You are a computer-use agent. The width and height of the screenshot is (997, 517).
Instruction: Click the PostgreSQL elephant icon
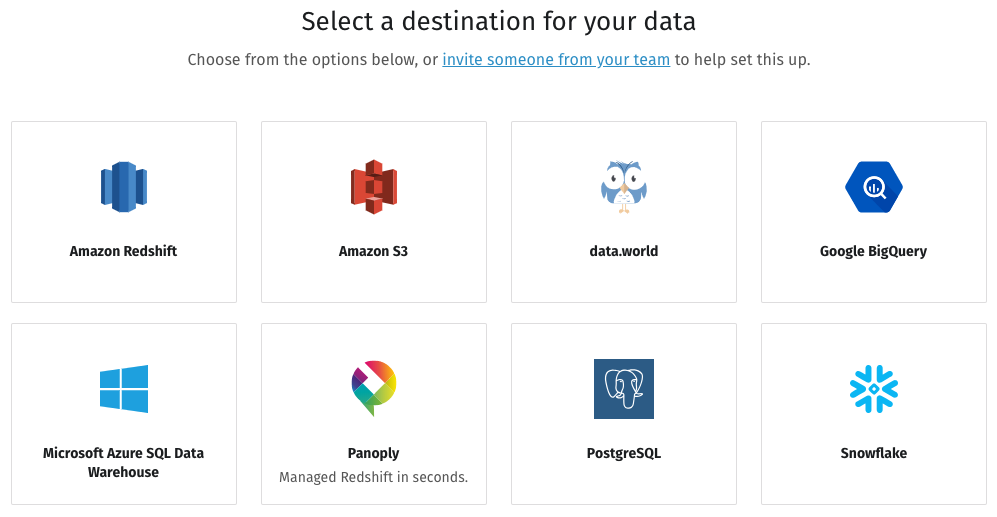624,389
